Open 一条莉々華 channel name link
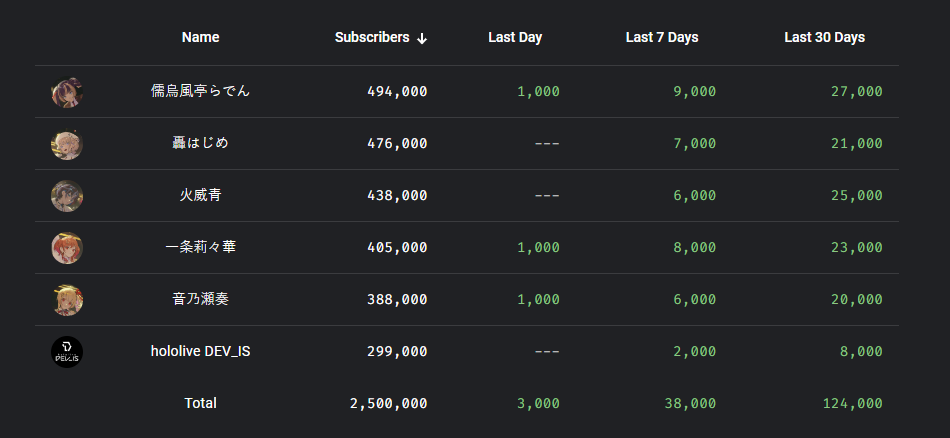950x438 pixels. (200, 247)
